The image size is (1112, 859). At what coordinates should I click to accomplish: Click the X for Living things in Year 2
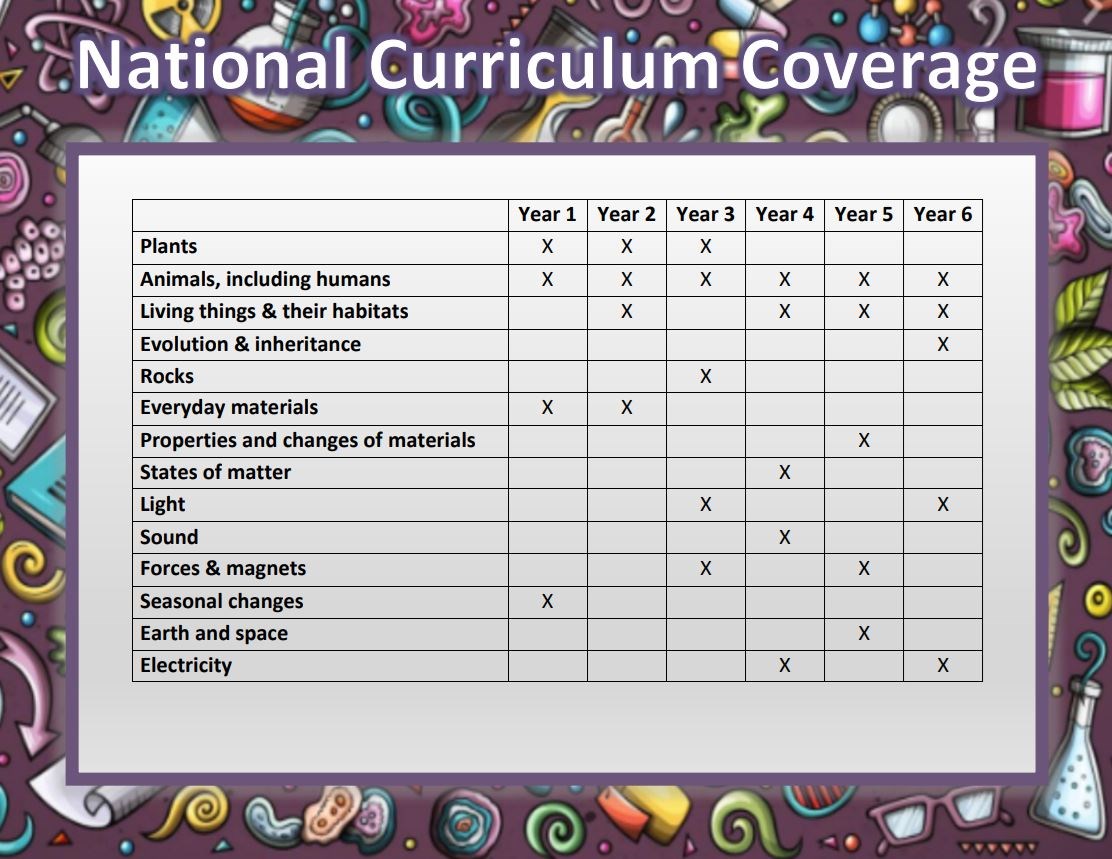[626, 311]
